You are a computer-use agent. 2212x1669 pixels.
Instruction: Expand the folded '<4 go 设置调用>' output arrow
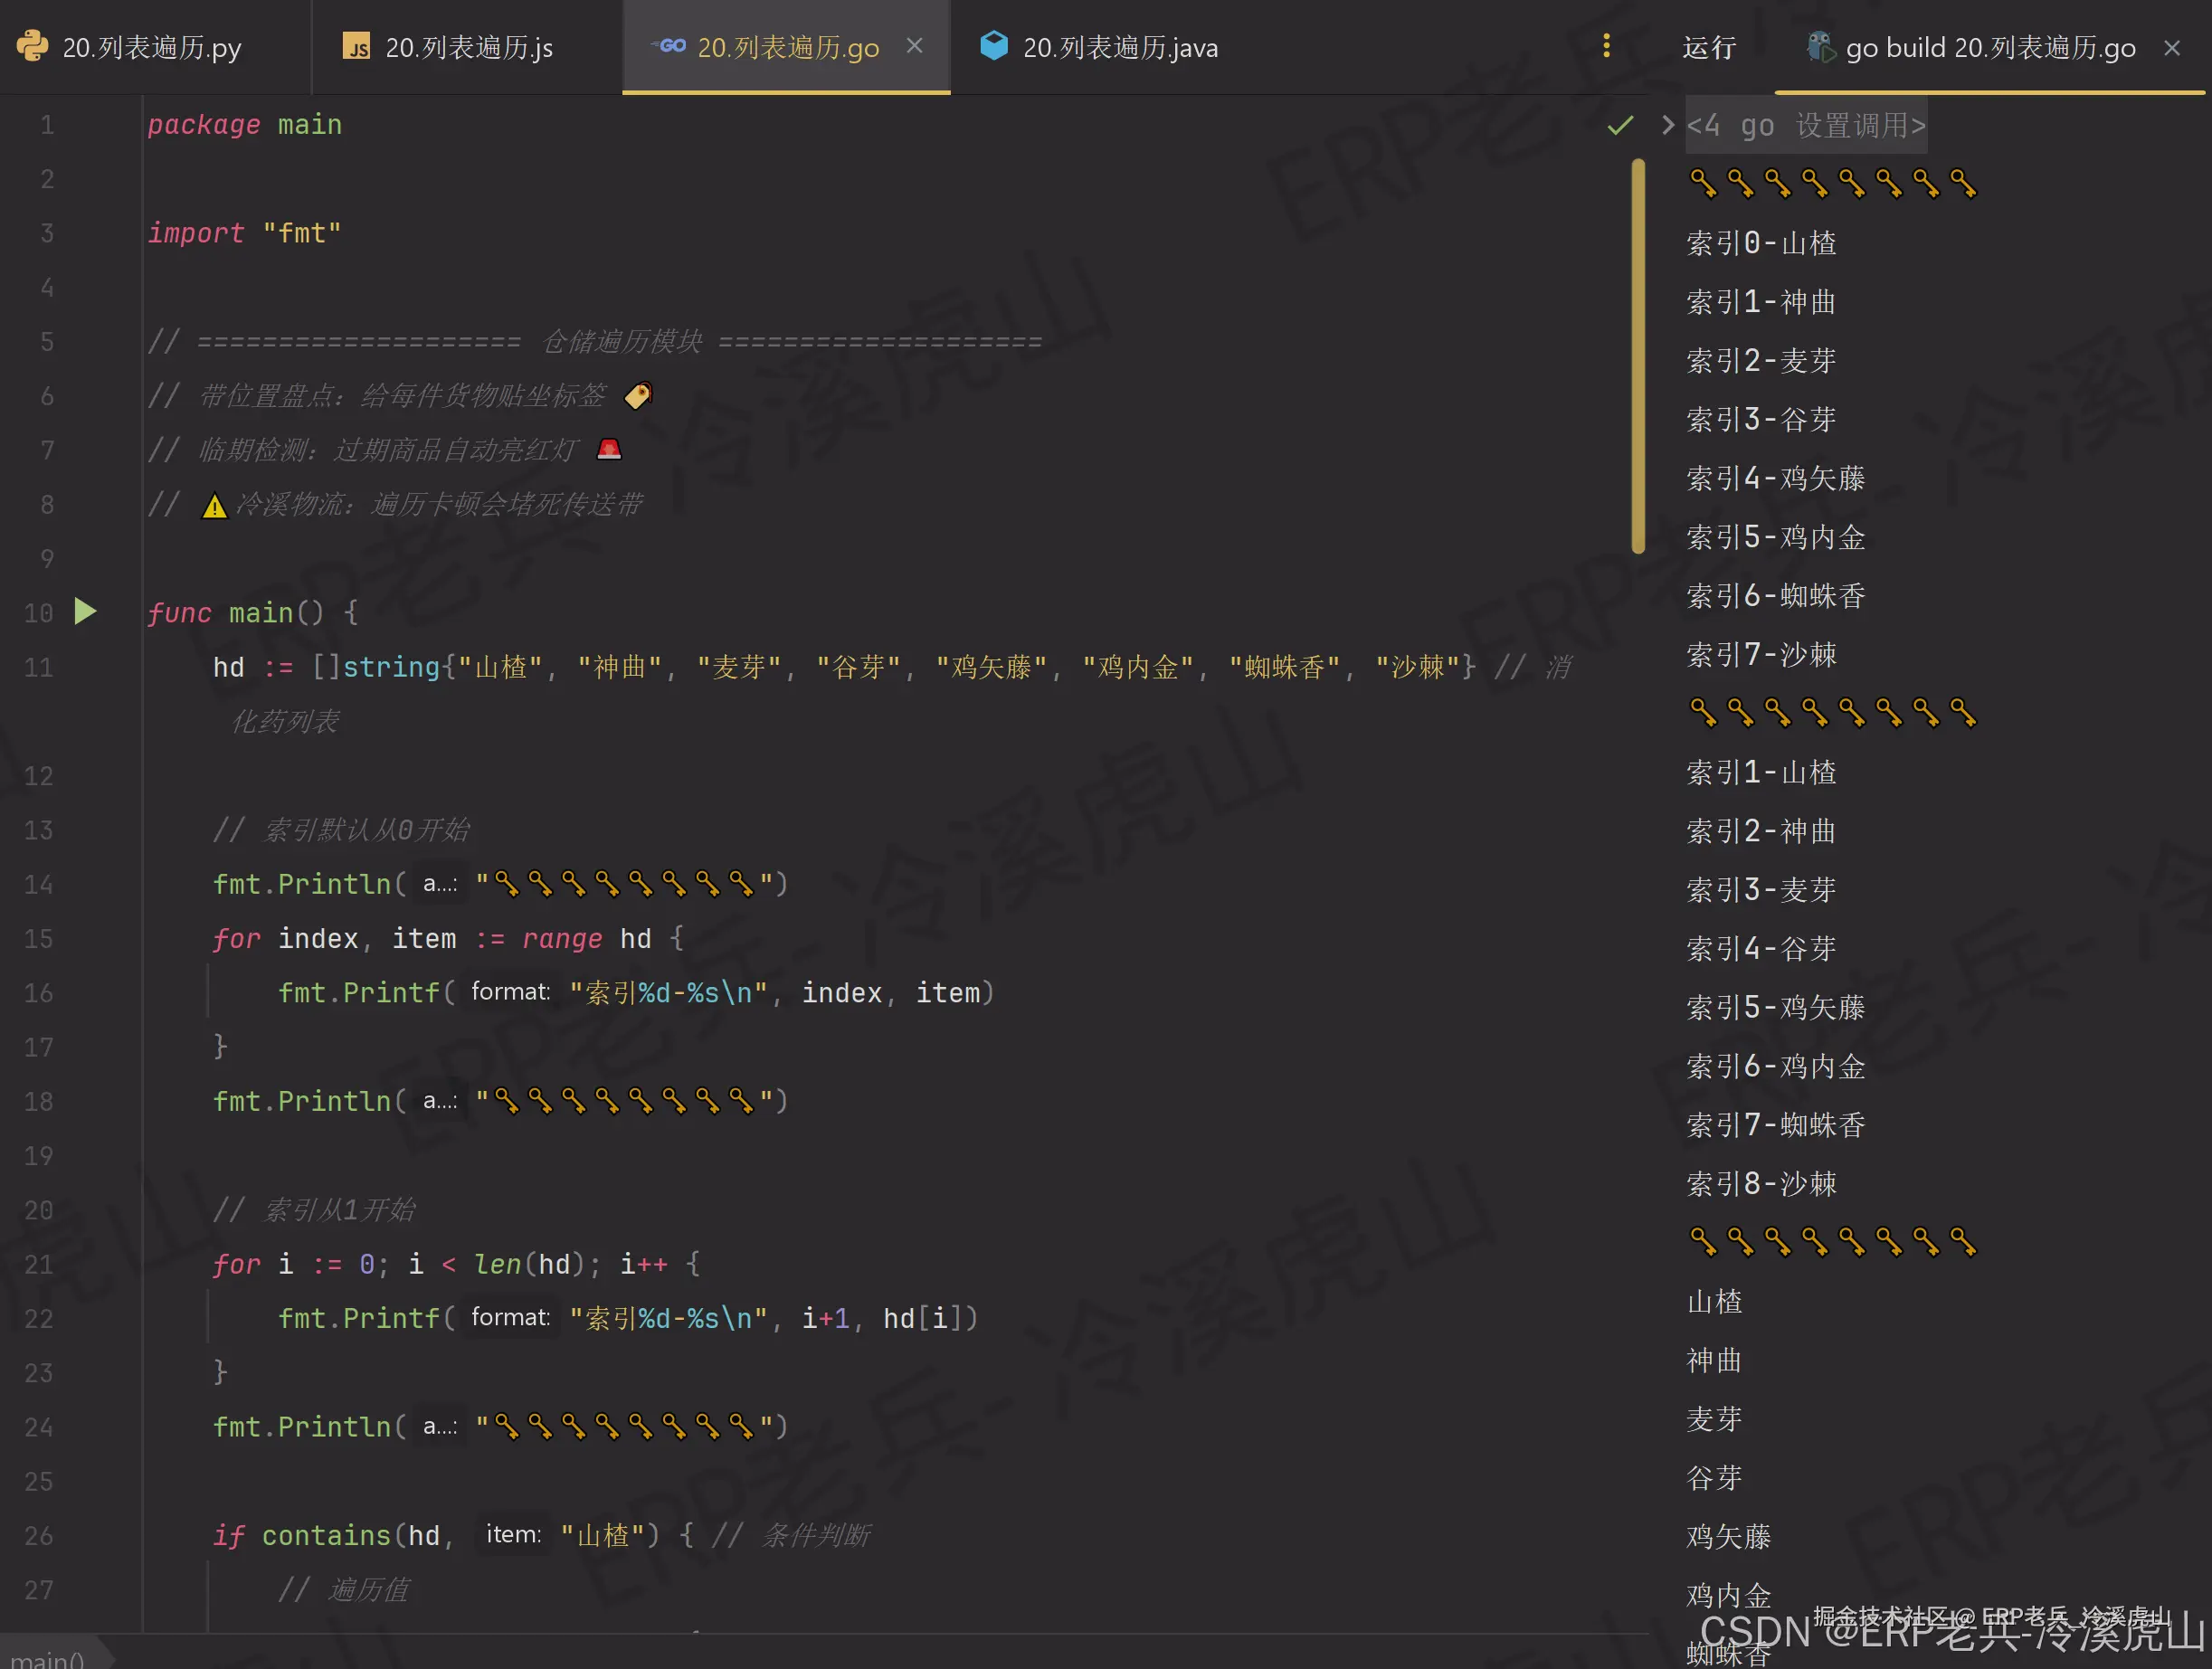[x=1667, y=125]
